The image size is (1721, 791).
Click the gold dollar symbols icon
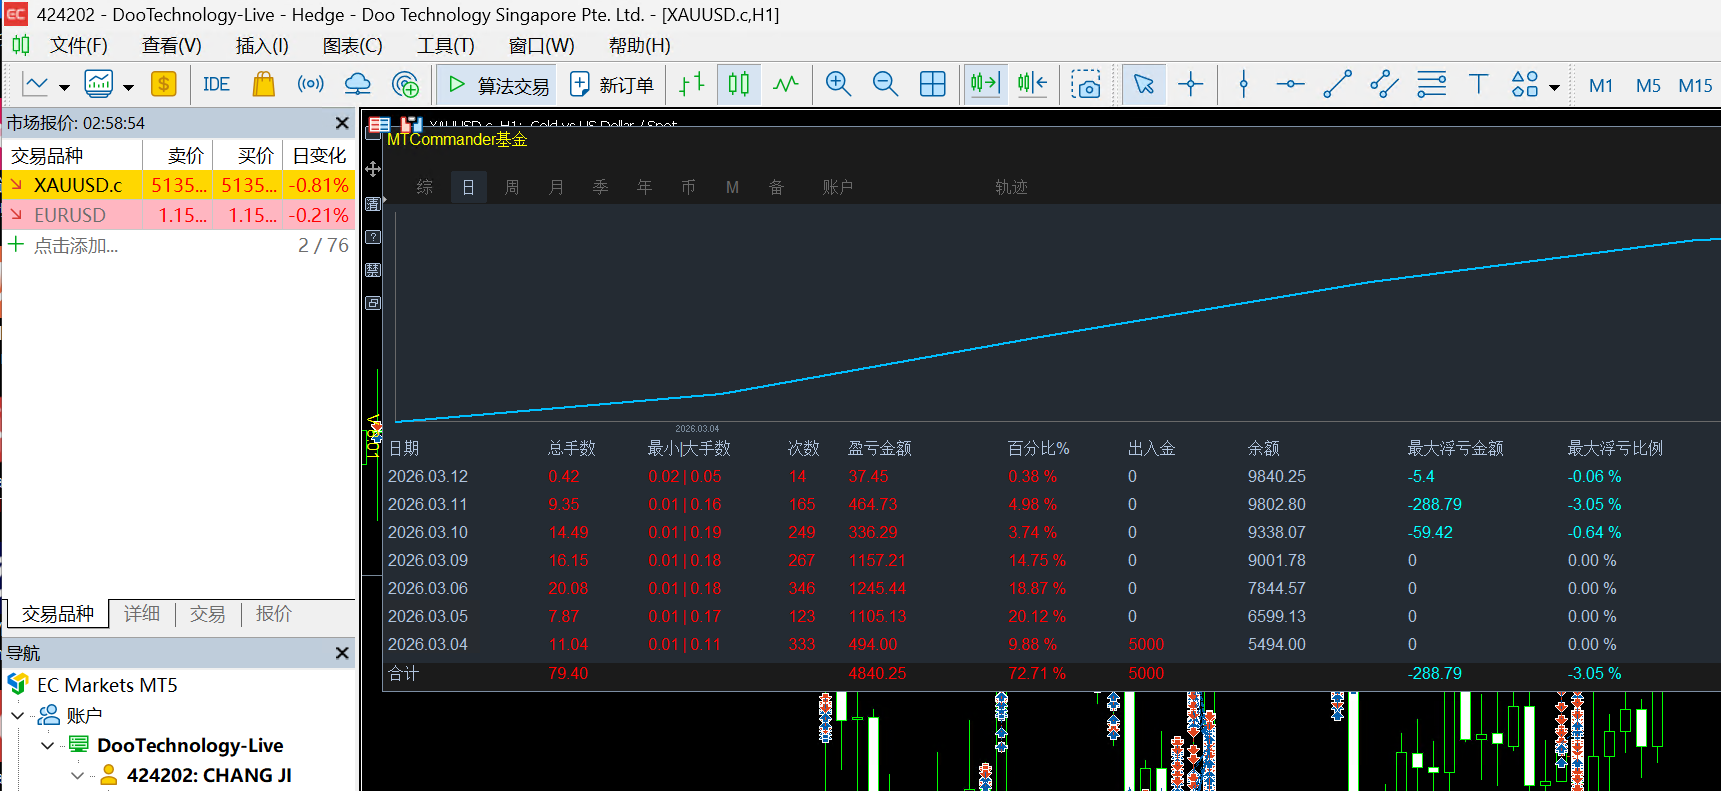point(164,84)
